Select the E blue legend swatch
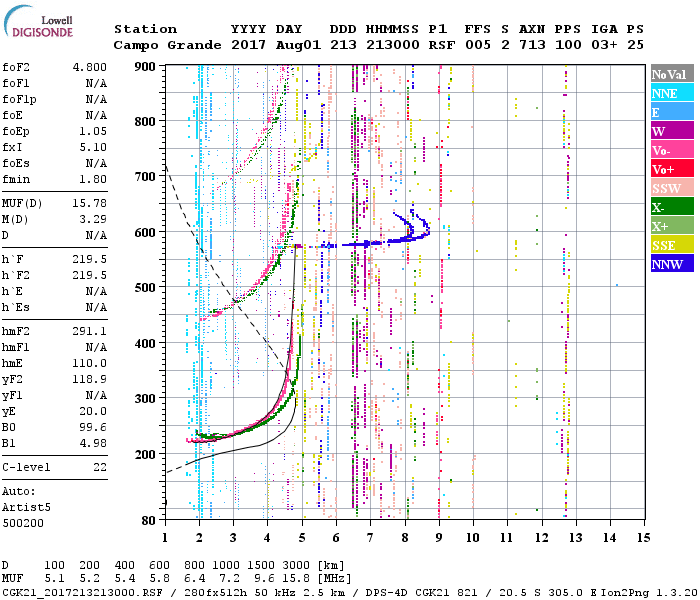Image resolution: width=700 pixels, height=600 pixels. pos(672,112)
